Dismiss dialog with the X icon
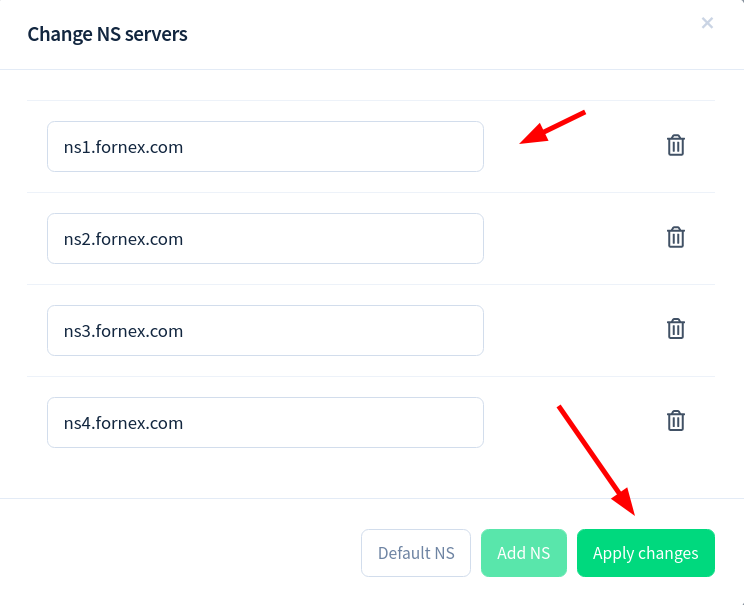Viewport: 744px width, 605px height. coord(707,23)
